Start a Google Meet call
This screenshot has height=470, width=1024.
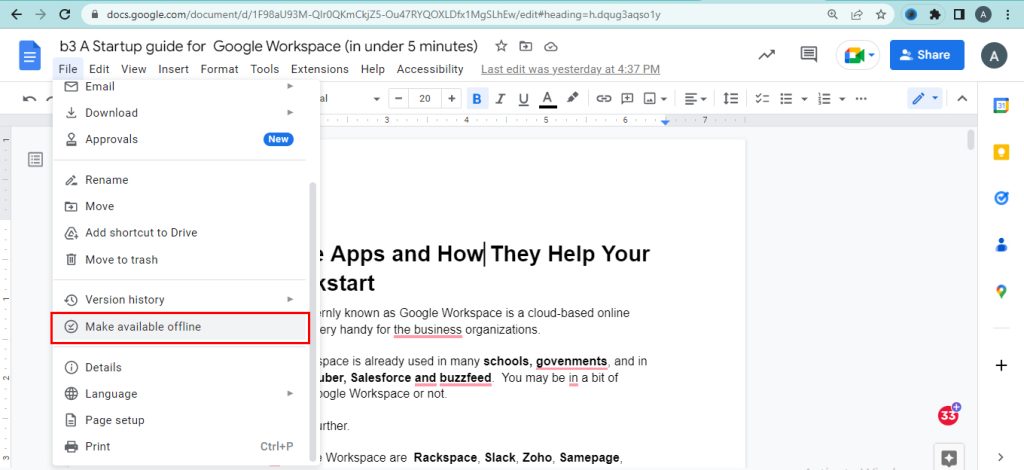pyautogui.click(x=858, y=55)
